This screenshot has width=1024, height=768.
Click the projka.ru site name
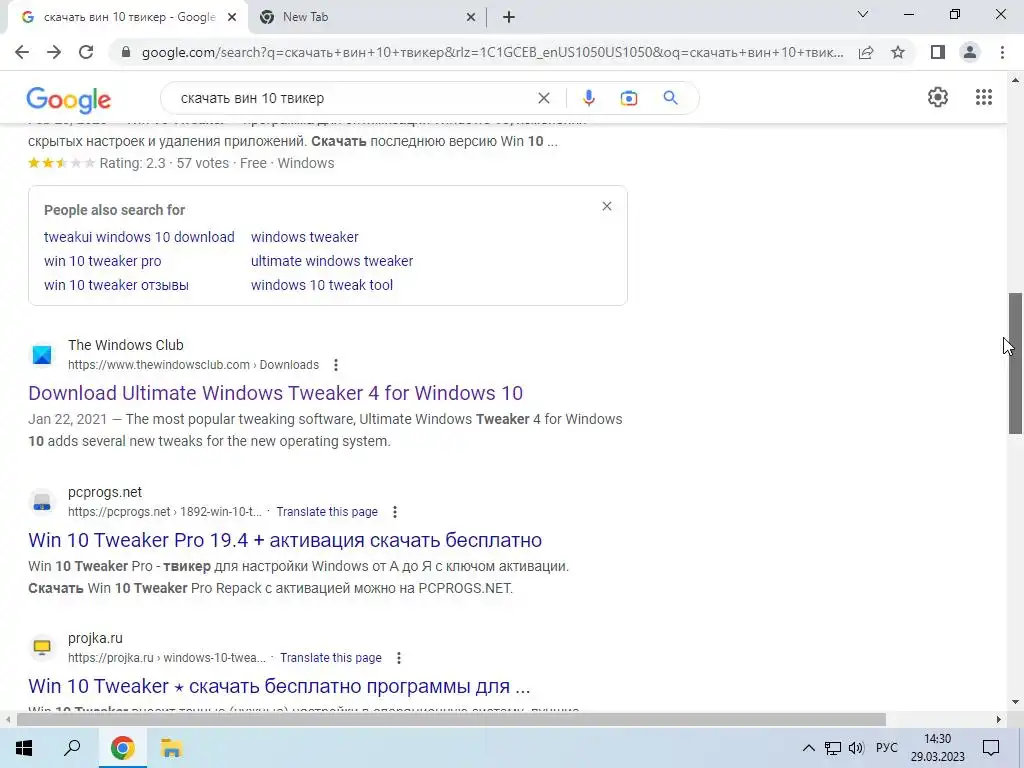coord(95,639)
